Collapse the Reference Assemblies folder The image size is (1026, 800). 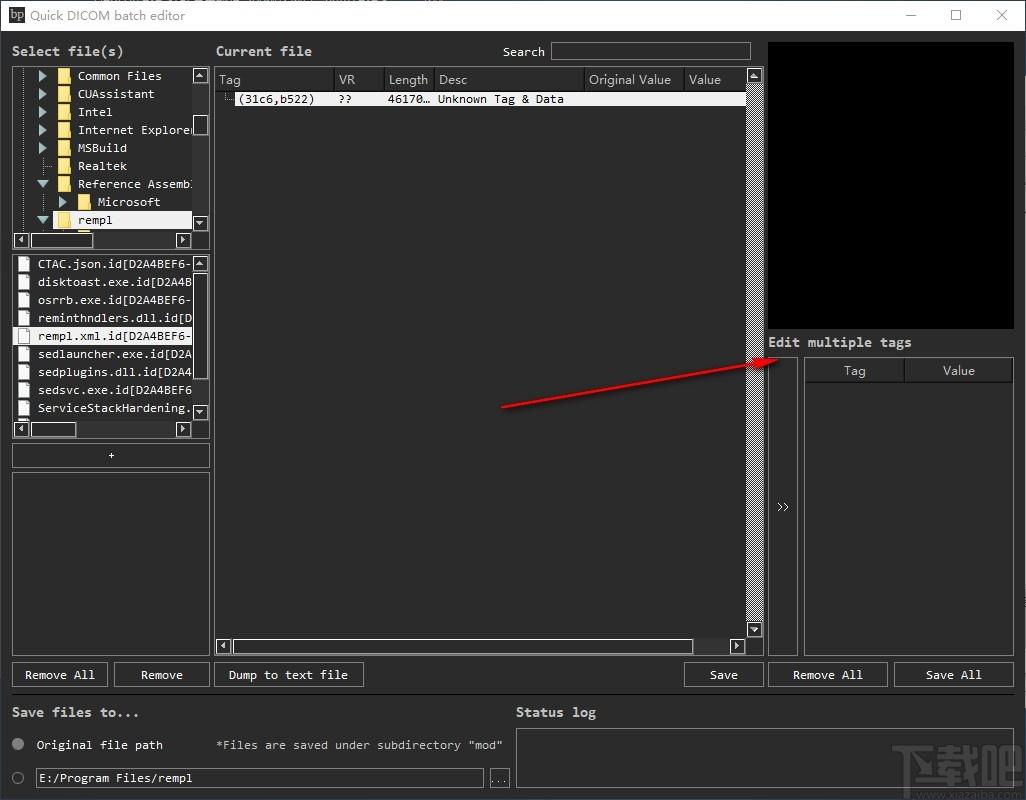(x=43, y=184)
